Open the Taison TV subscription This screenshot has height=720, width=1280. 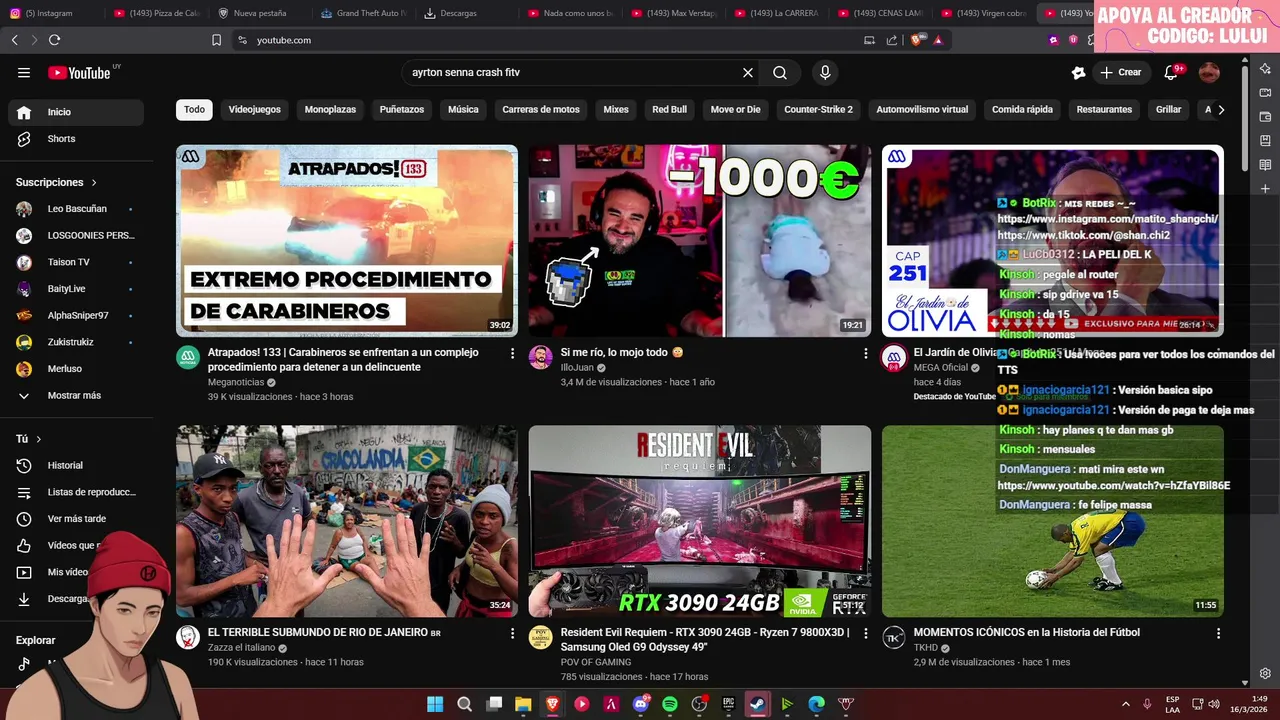(x=76, y=262)
